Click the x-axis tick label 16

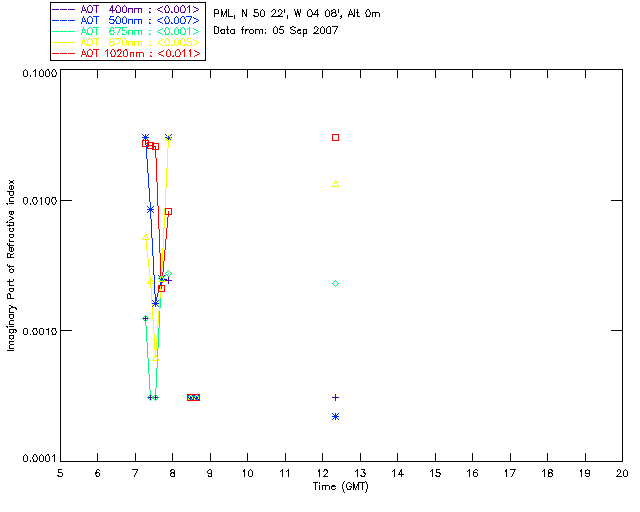tap(472, 473)
